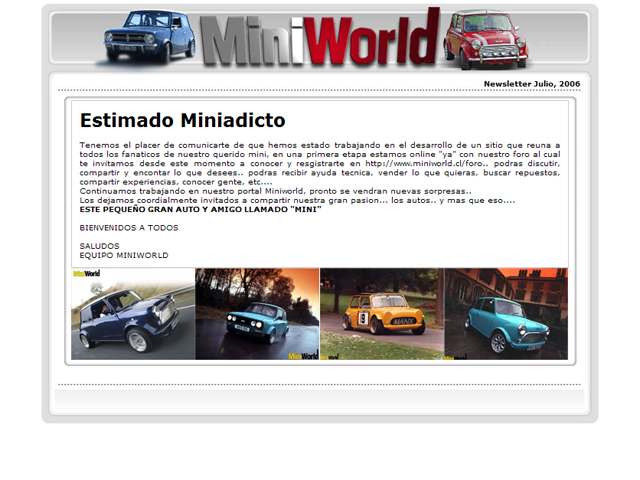Click the Newsletter Julio, 2006 label

tap(531, 84)
